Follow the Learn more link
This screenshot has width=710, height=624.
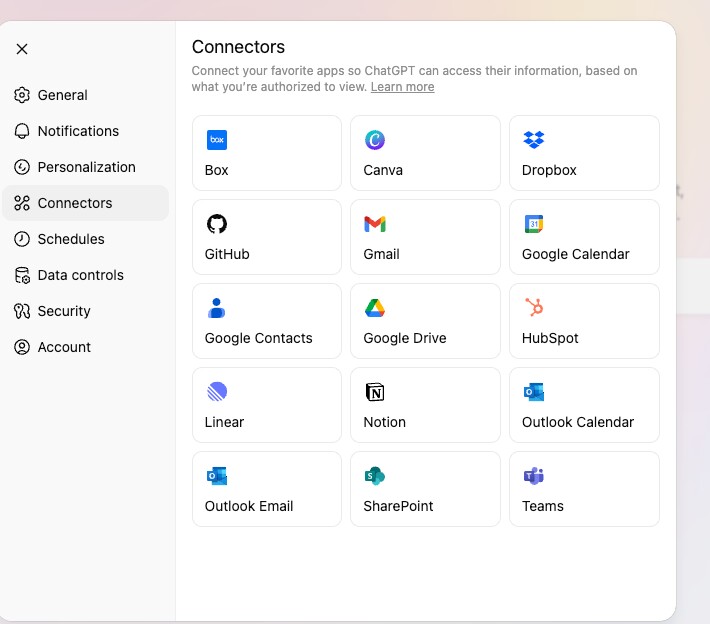click(x=402, y=87)
